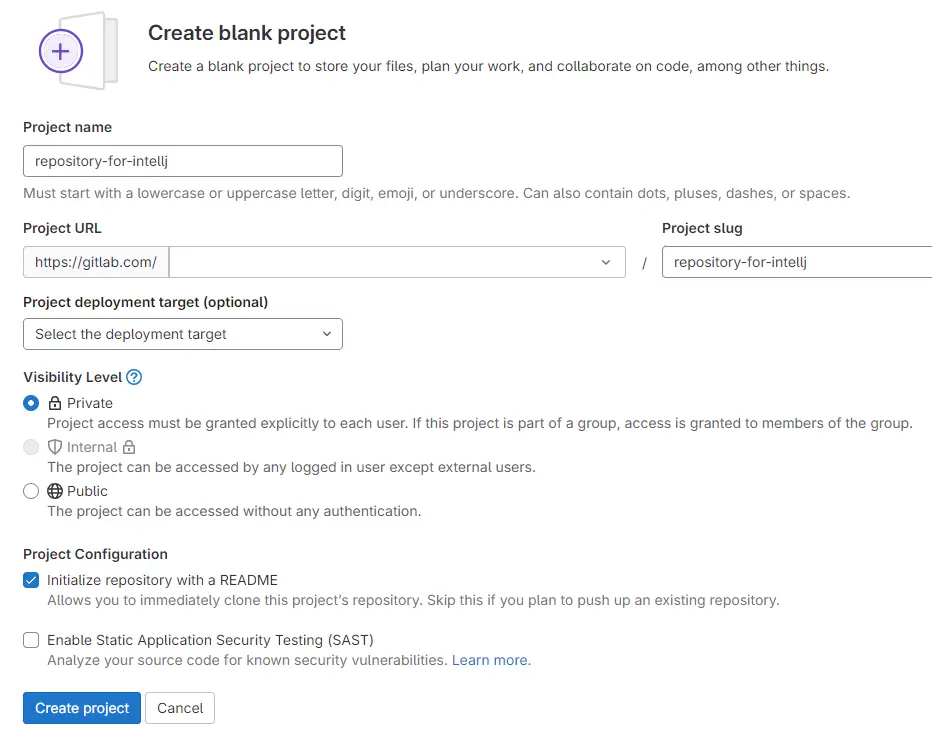The width and height of the screenshot is (932, 732).
Task: Click the disabled Internal radio button
Action: (31, 447)
